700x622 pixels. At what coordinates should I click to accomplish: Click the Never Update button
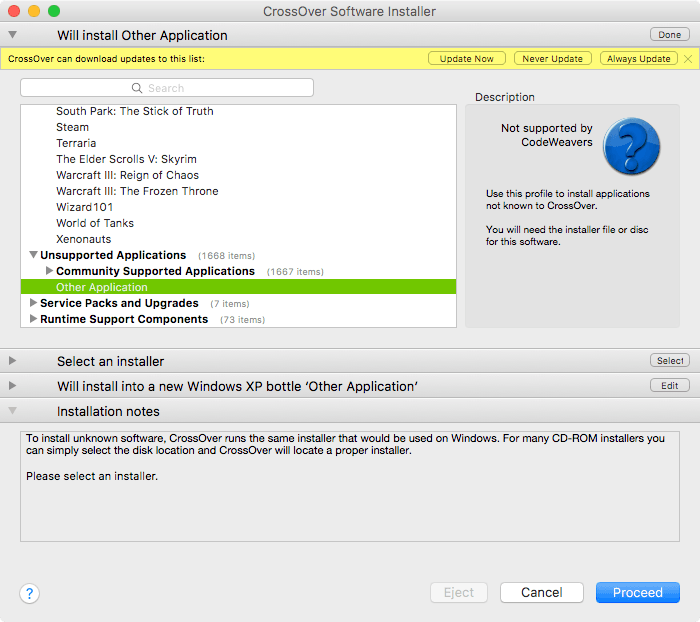[552, 59]
